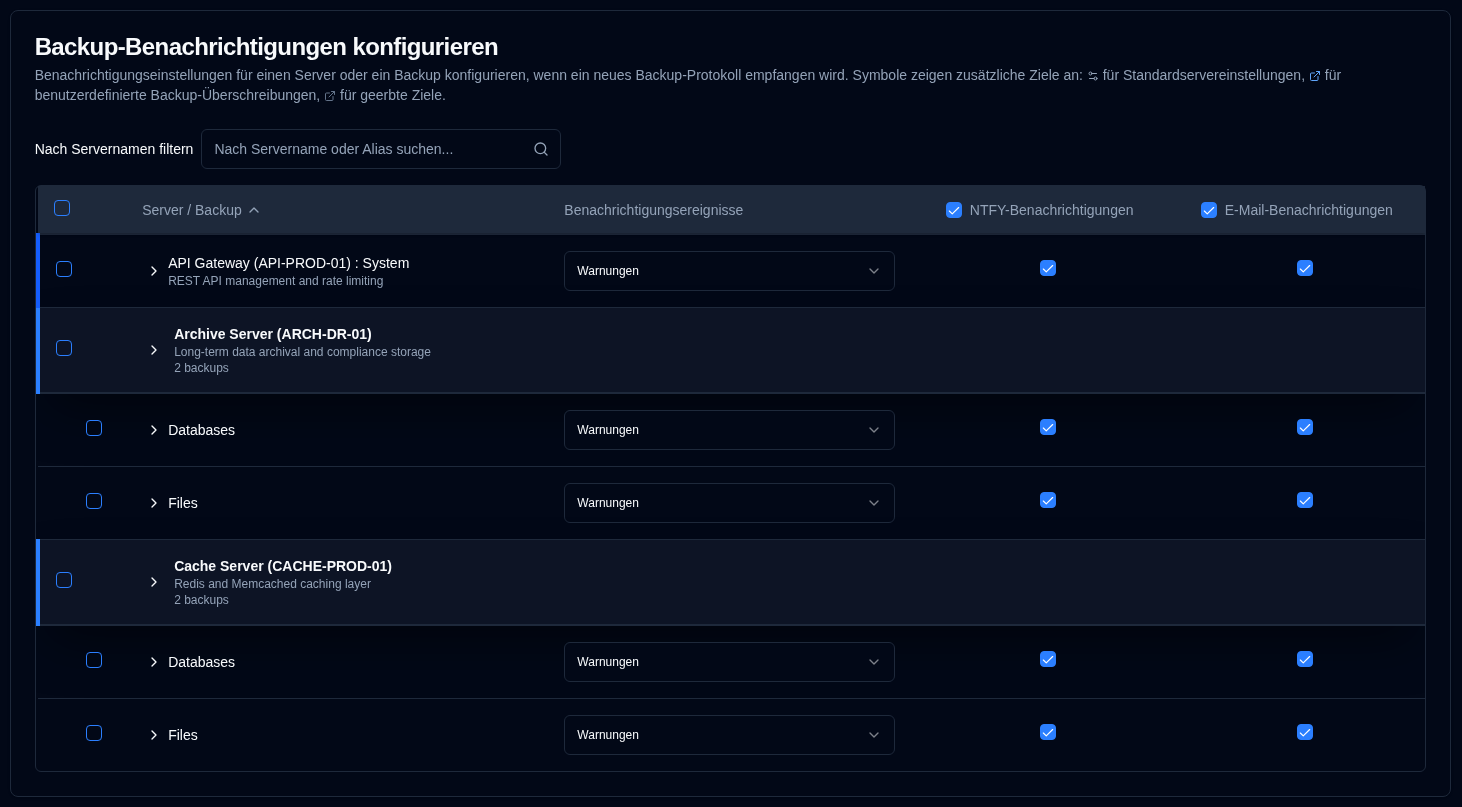Click the sort arrow beside Server / Backup
Screen dimensions: 1462x807
(x=254, y=210)
